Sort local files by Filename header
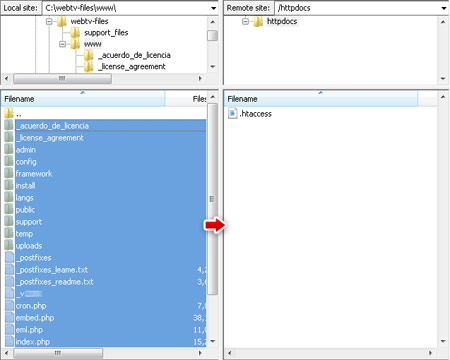 pos(83,99)
